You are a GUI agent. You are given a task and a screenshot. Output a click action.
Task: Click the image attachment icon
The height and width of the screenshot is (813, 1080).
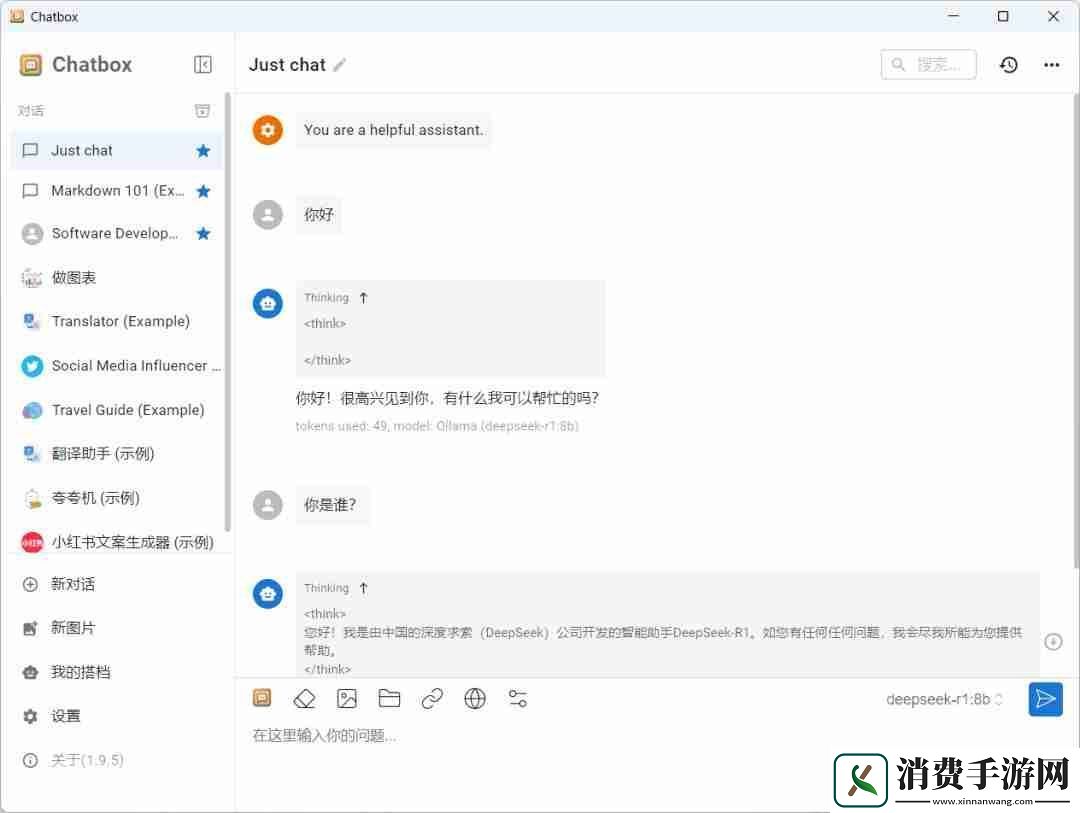click(347, 698)
